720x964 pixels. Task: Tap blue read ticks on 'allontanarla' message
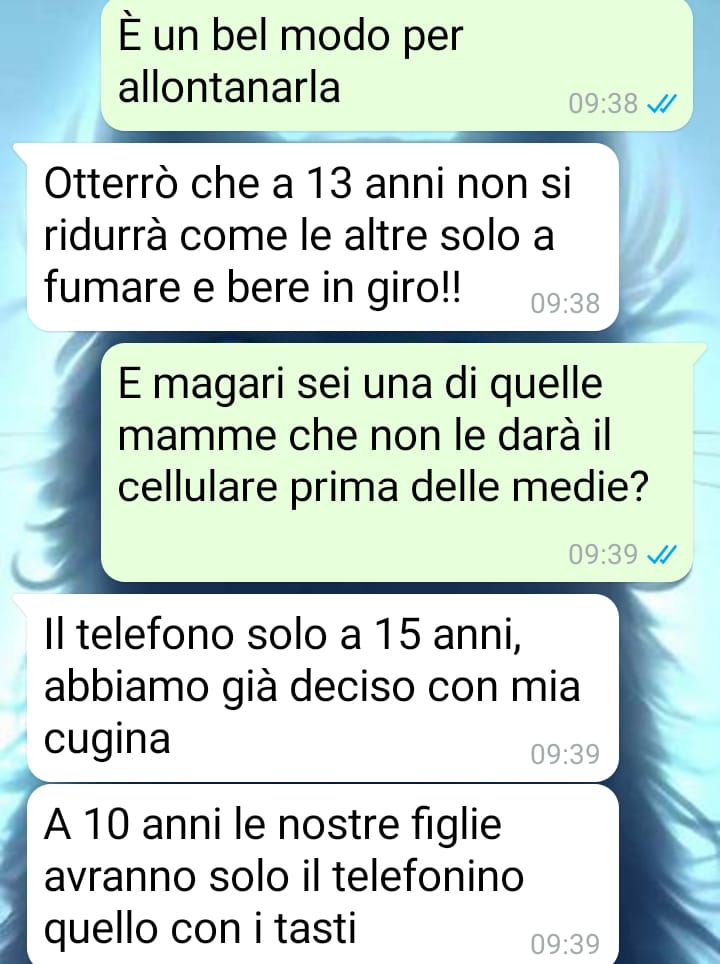[x=662, y=103]
